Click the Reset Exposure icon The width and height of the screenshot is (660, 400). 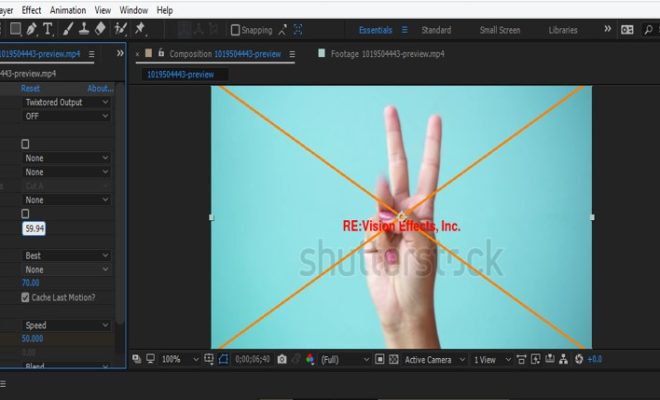579,360
